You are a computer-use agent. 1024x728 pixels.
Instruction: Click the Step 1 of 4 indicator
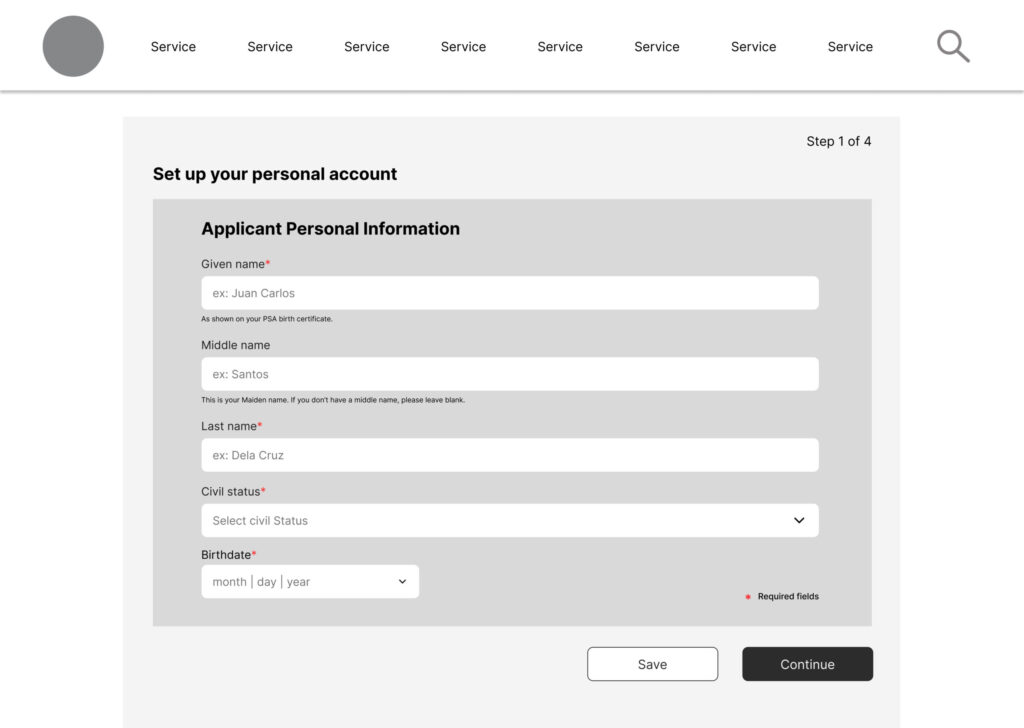(838, 141)
